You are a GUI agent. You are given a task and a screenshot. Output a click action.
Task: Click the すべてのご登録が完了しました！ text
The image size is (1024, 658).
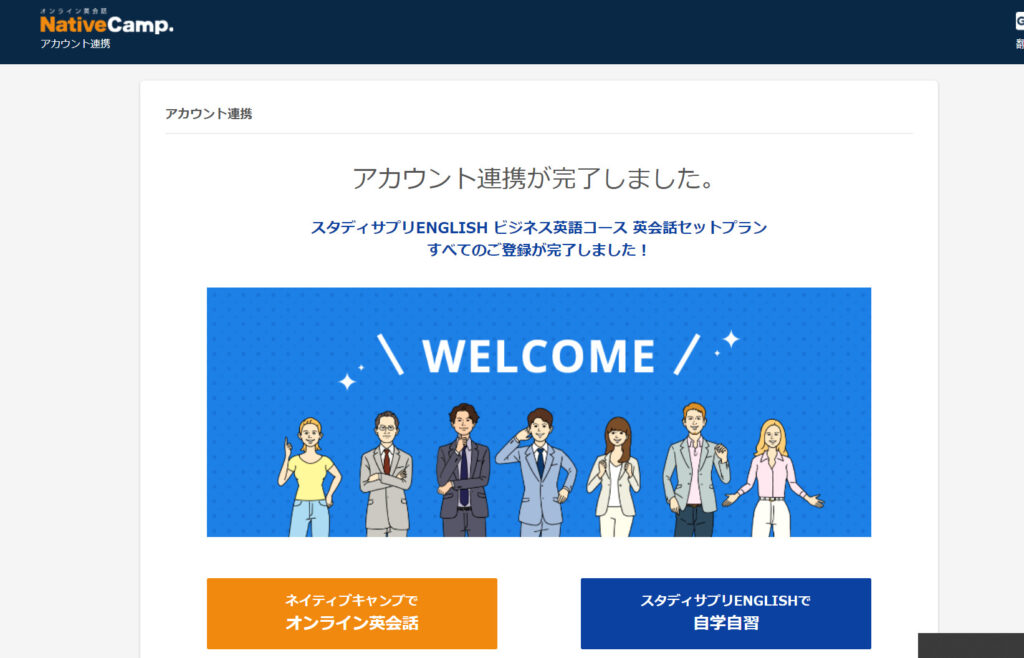(x=539, y=250)
